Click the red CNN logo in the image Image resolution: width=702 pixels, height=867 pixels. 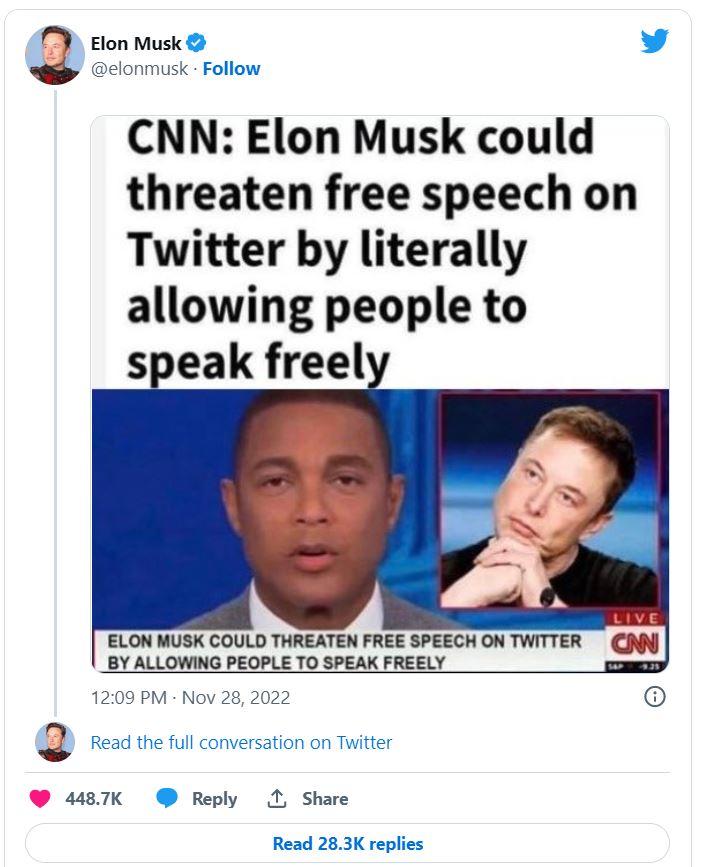tap(633, 640)
